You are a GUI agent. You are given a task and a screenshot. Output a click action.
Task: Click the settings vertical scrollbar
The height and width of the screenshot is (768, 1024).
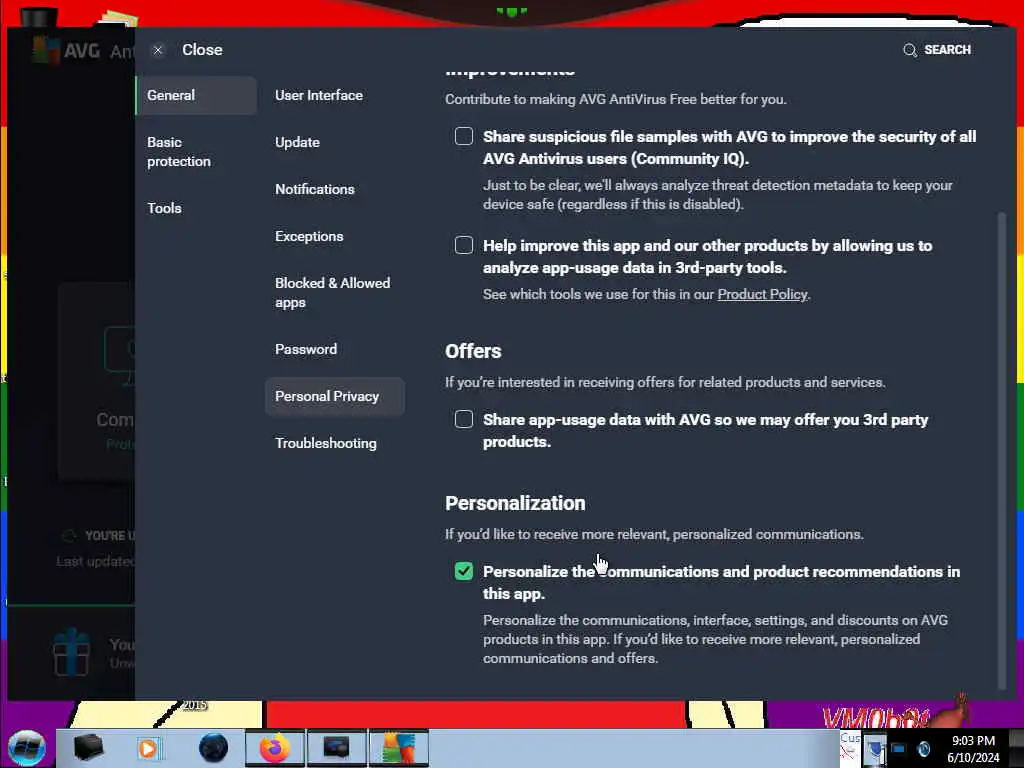point(1001,450)
